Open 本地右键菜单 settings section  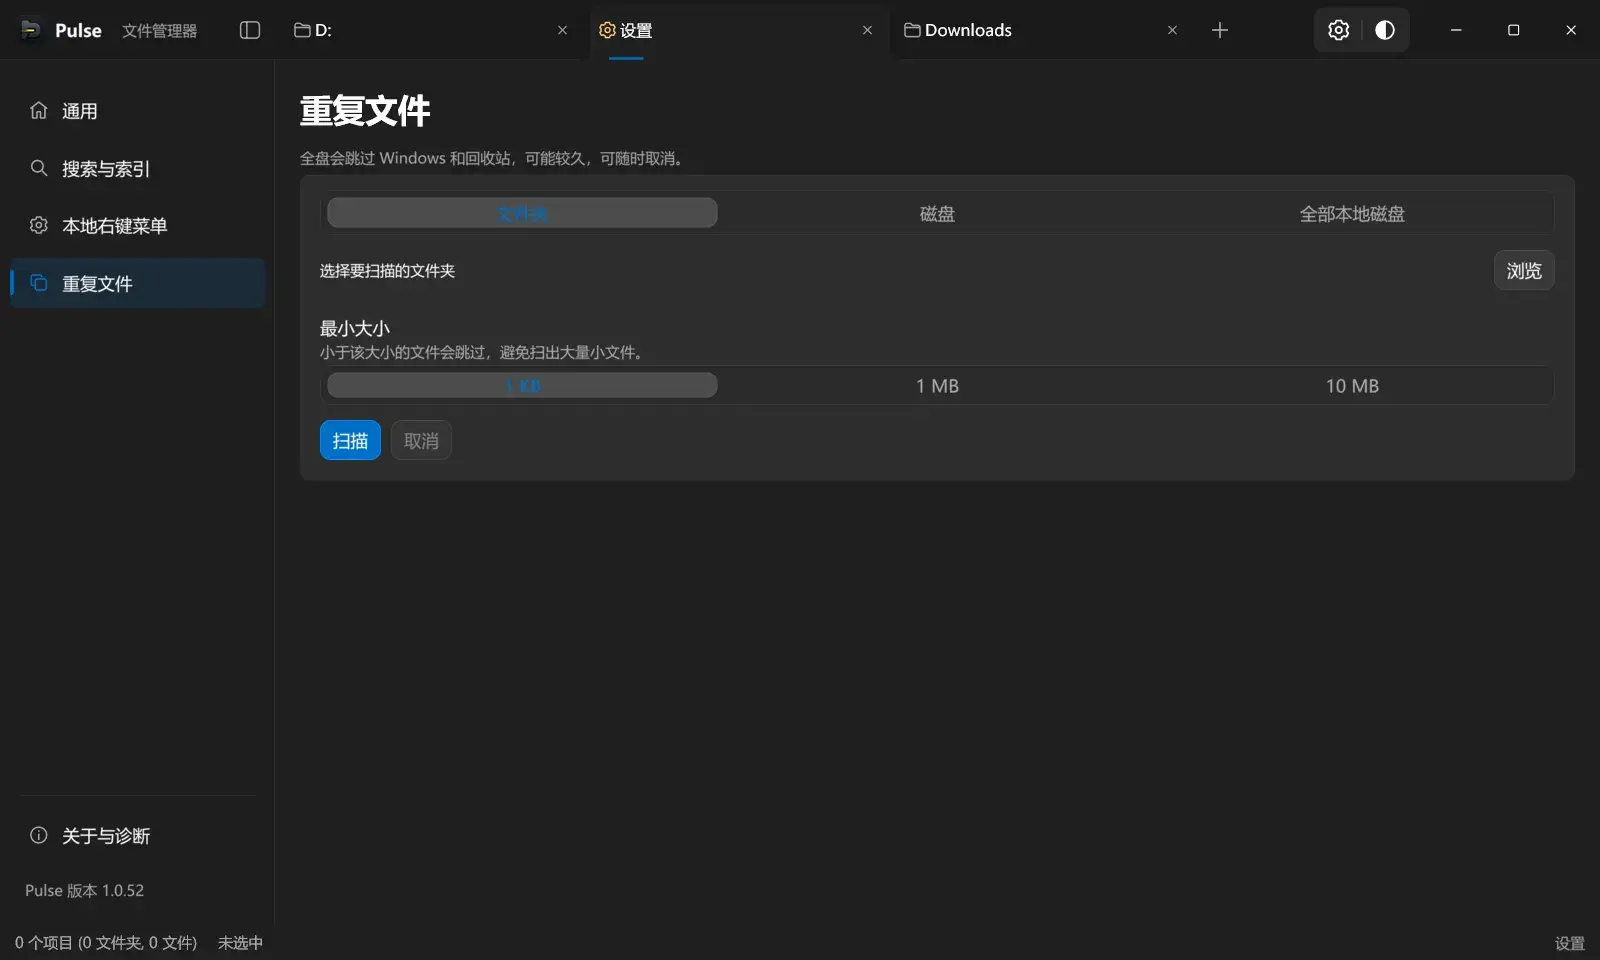point(138,225)
